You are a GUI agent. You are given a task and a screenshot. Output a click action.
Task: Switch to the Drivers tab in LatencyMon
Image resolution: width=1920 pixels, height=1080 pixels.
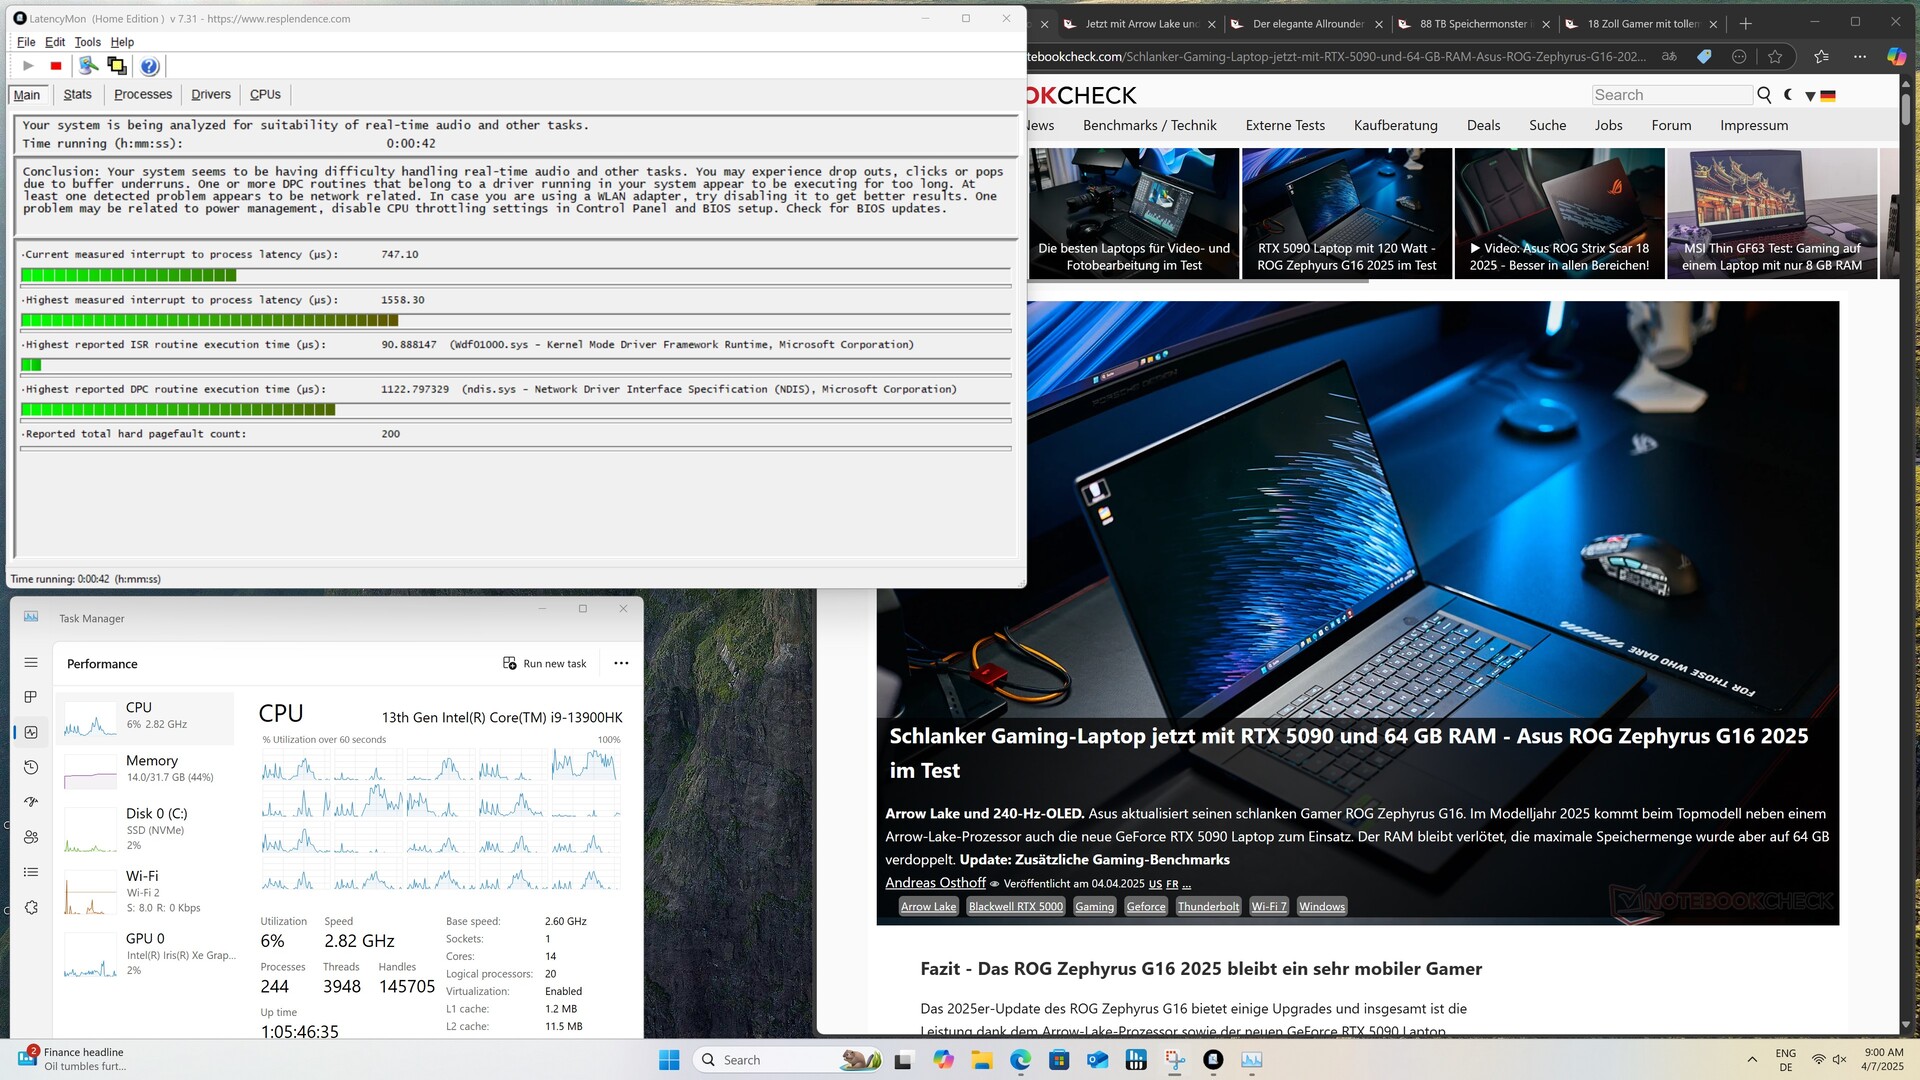[x=210, y=94]
